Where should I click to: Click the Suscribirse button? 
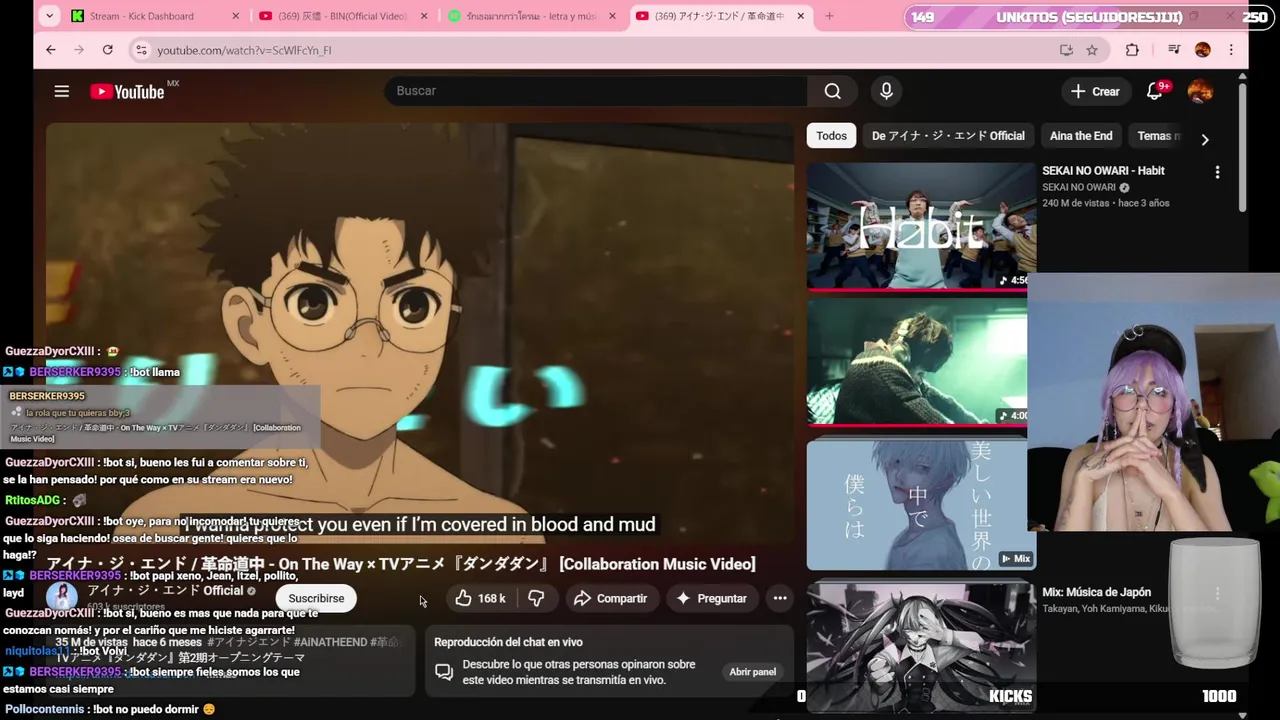tap(316, 598)
